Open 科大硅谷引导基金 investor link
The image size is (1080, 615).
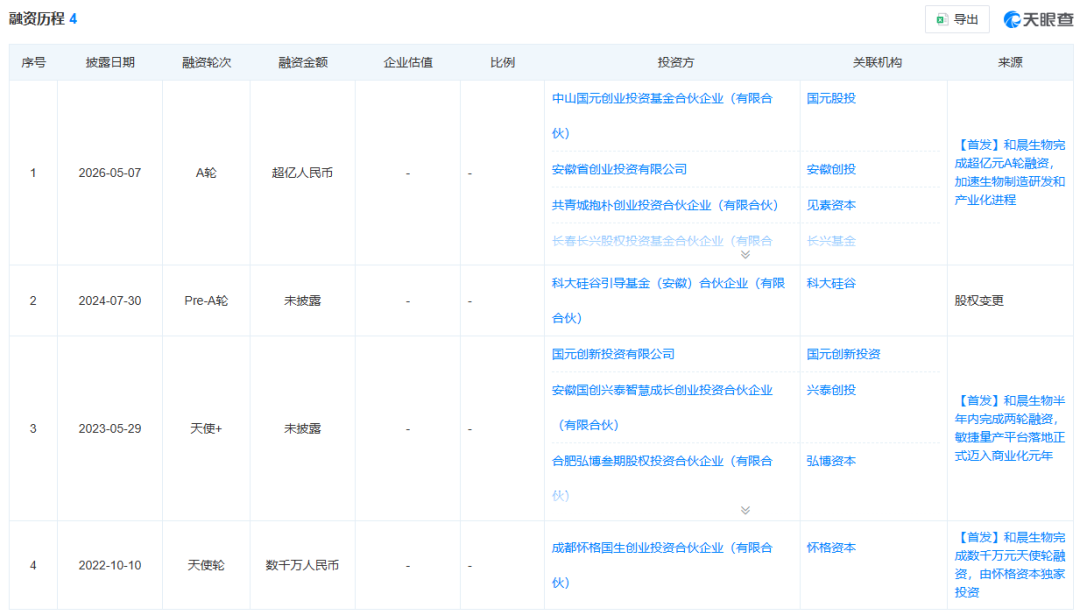coord(668,300)
